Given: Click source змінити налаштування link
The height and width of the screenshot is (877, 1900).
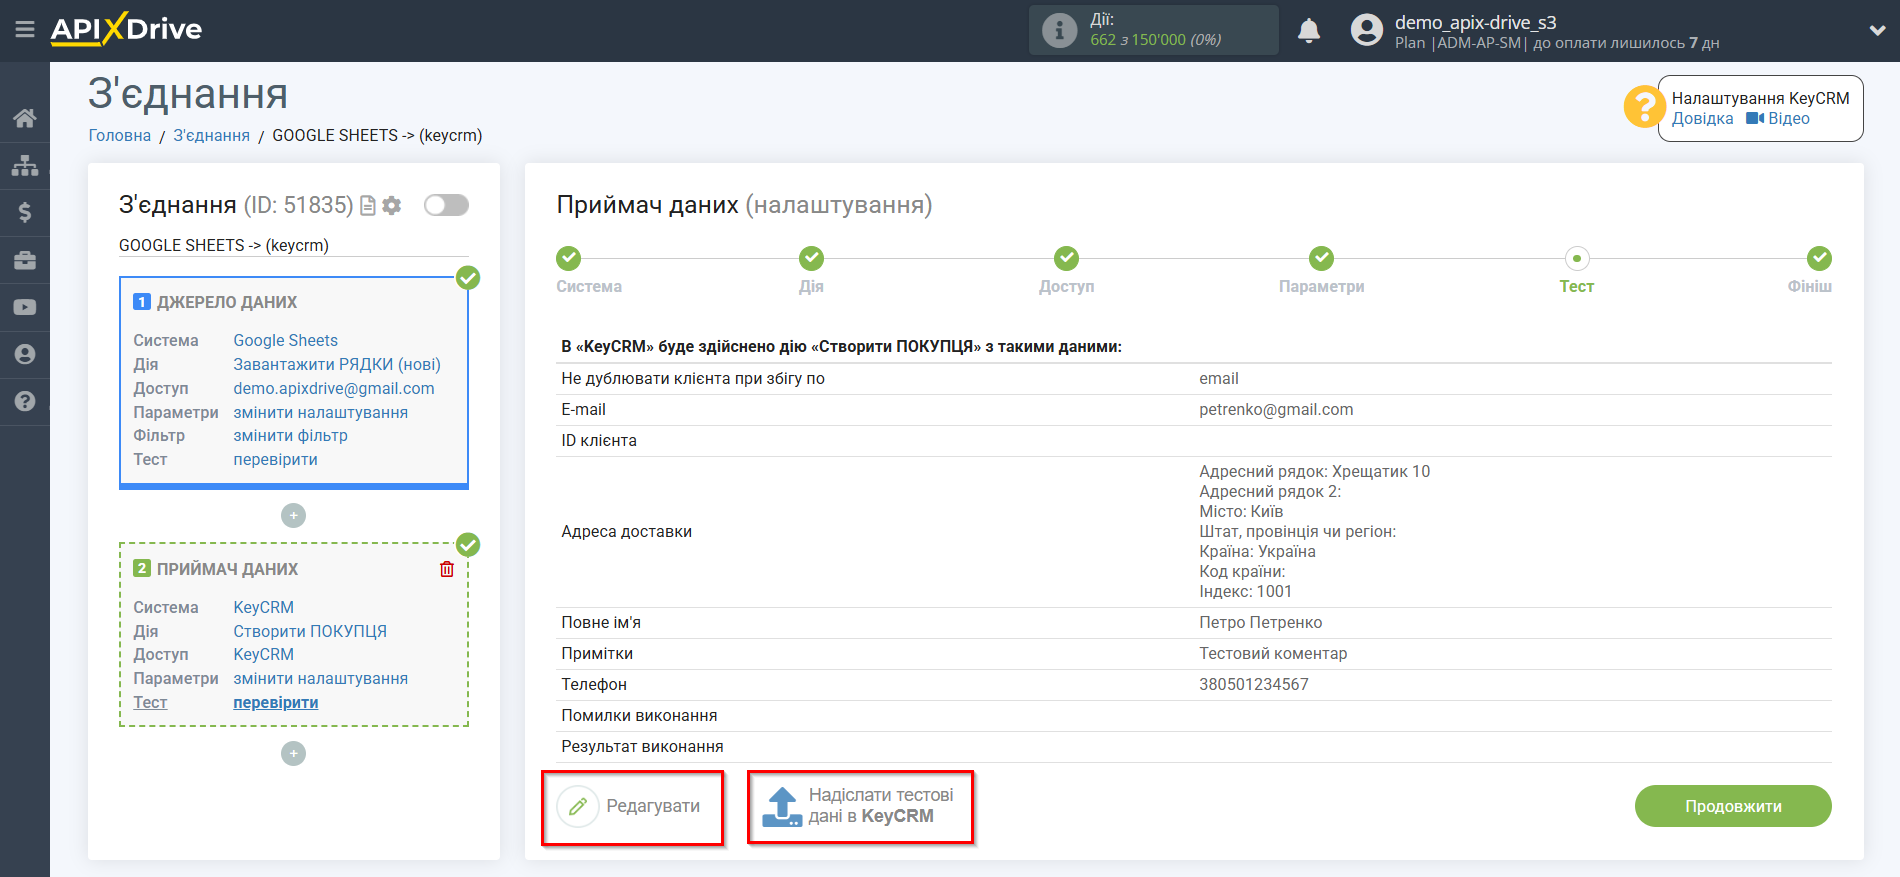Looking at the screenshot, I should coord(321,413).
